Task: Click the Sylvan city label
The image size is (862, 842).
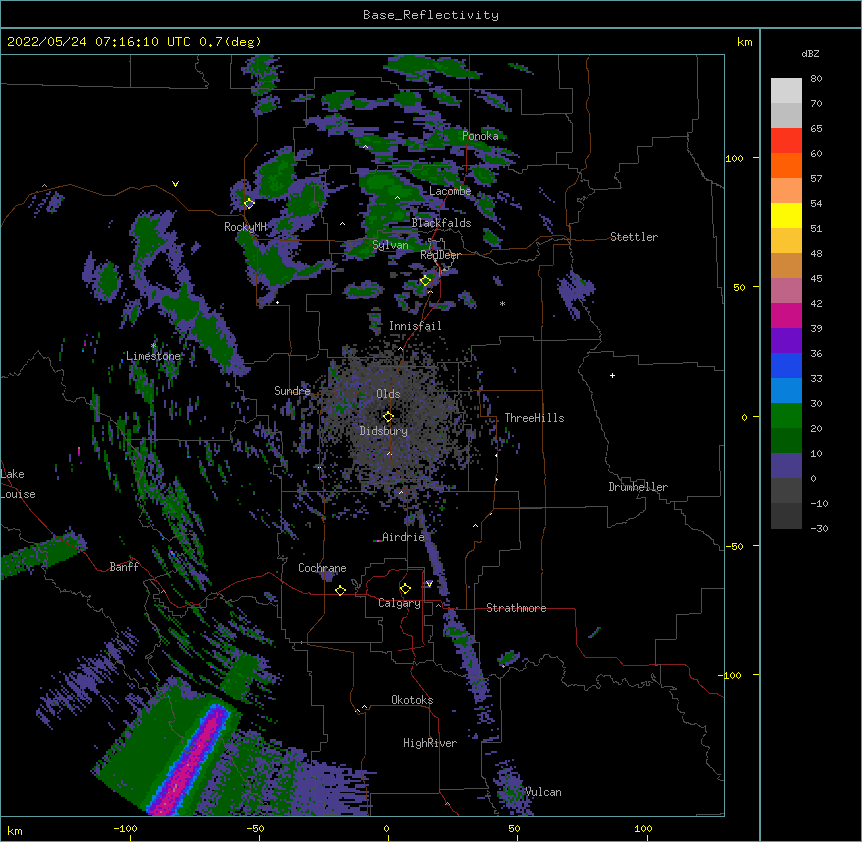Action: coord(390,245)
